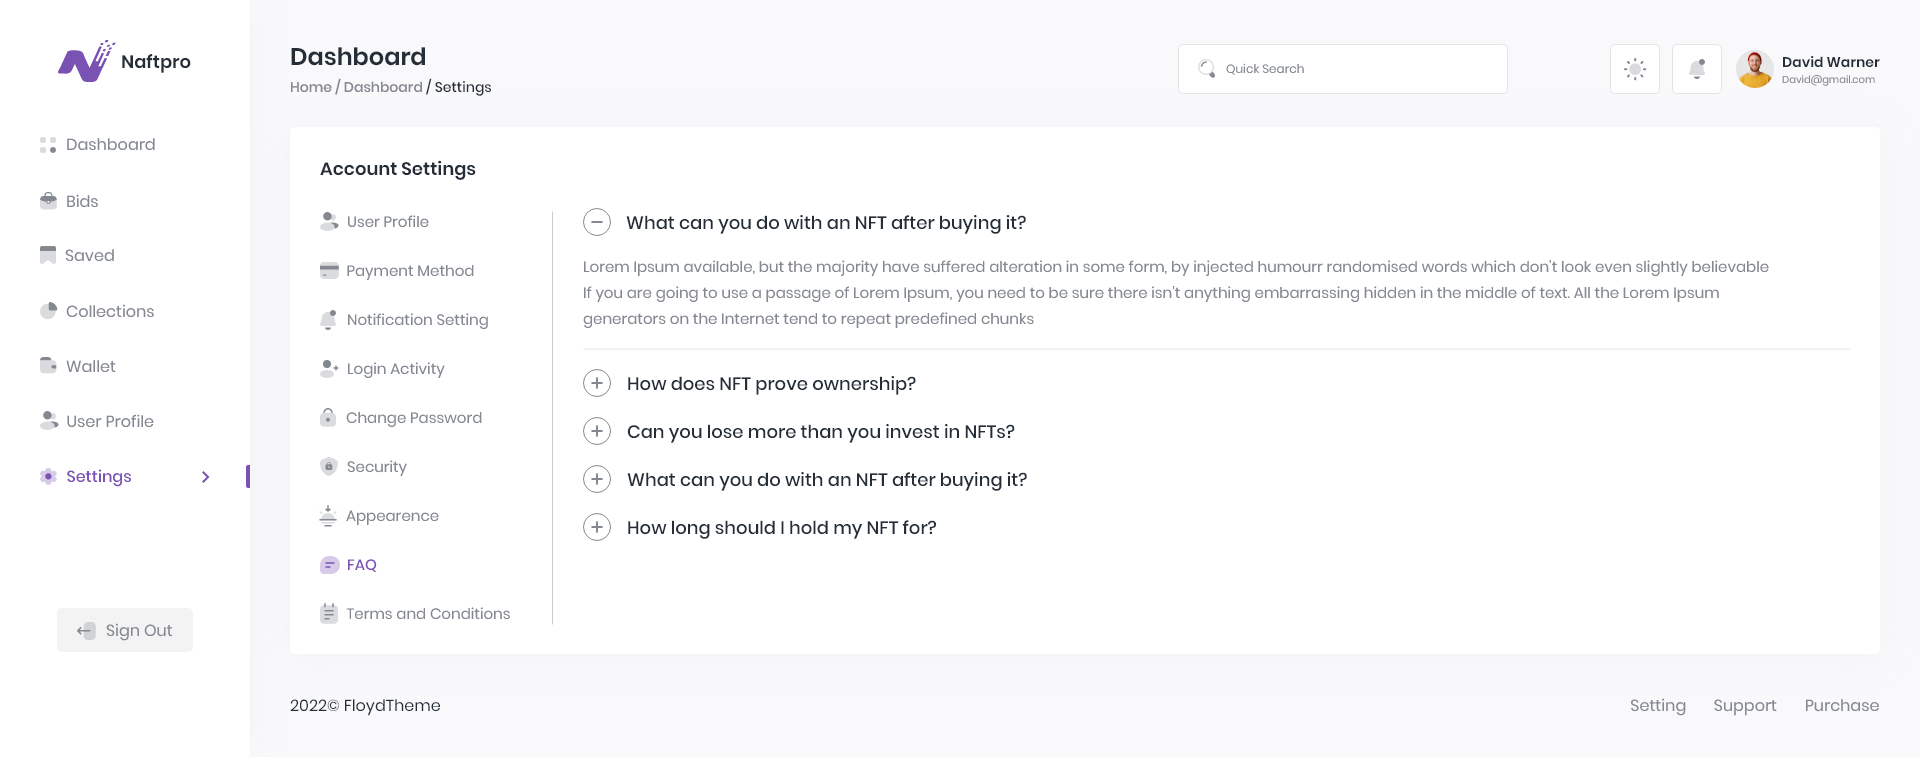
Task: Open notifications bell icon
Action: coord(1696,69)
